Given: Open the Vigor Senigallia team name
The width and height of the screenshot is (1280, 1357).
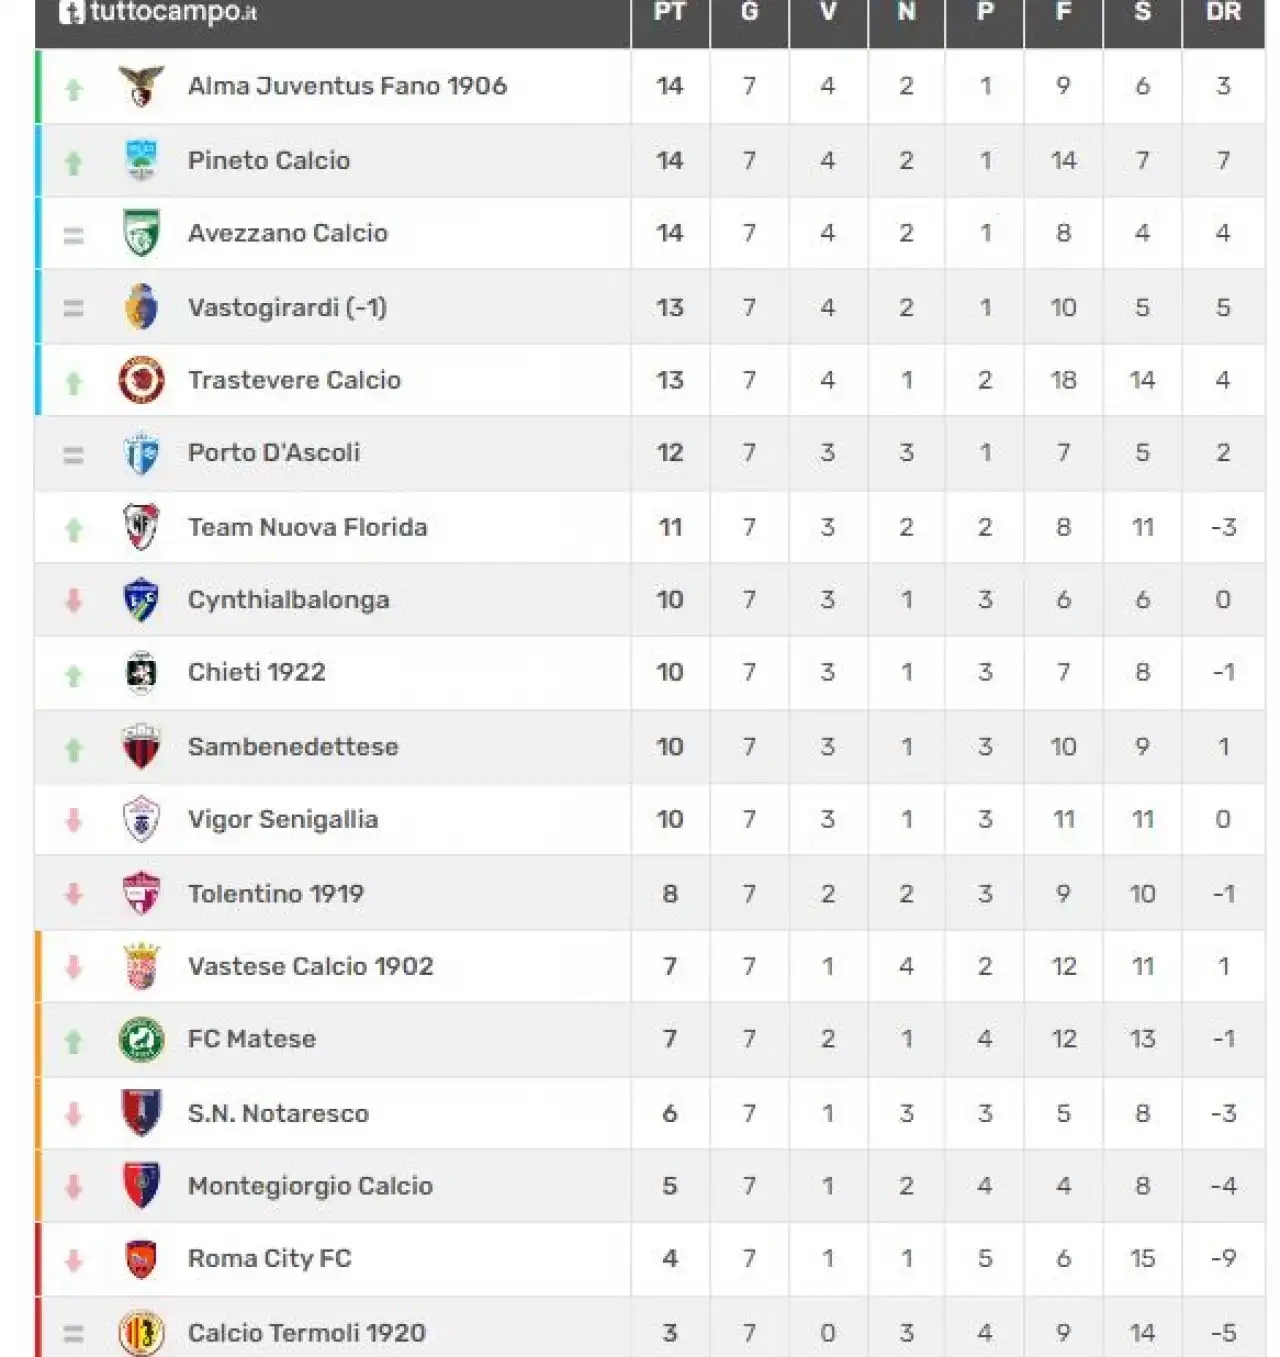Looking at the screenshot, I should (x=283, y=820).
